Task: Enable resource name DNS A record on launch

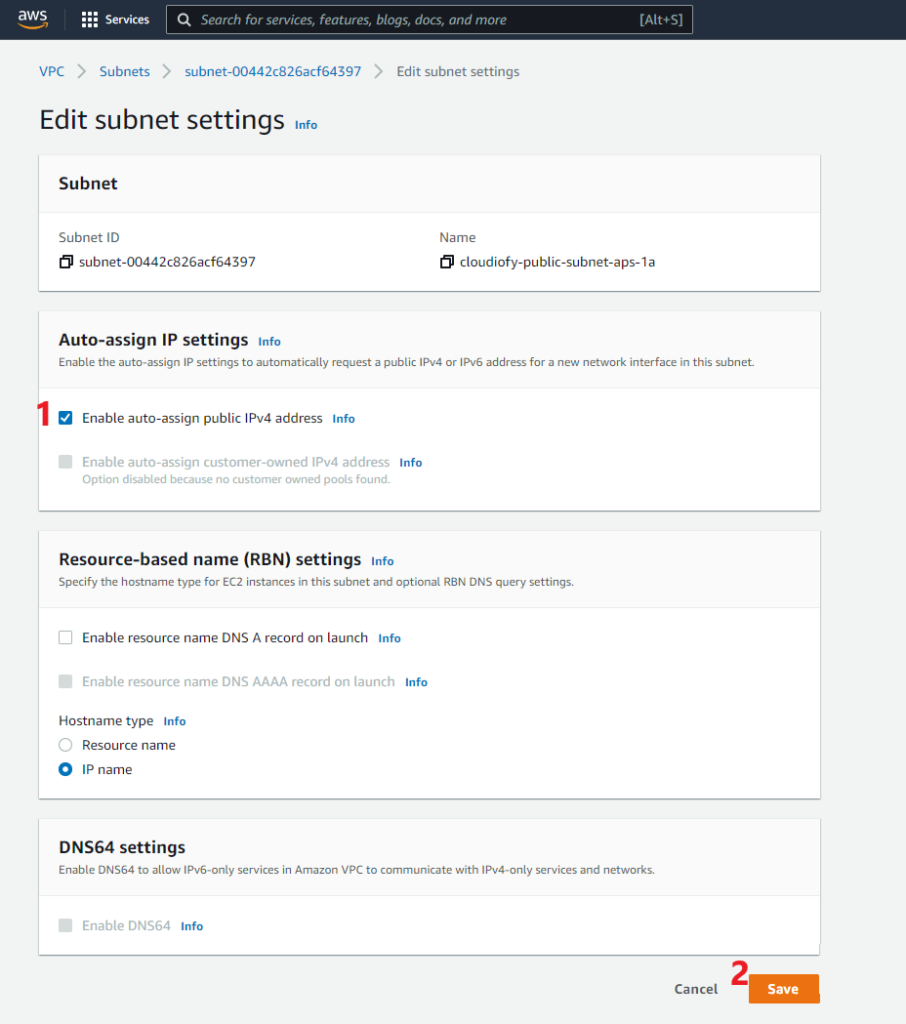Action: [65, 637]
